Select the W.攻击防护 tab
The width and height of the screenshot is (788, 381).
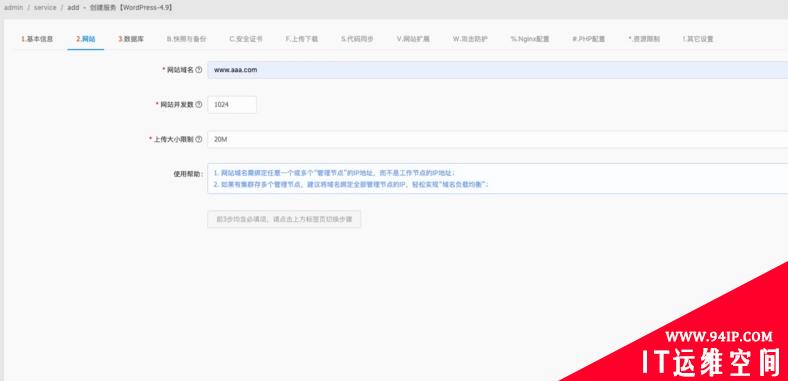[470, 39]
